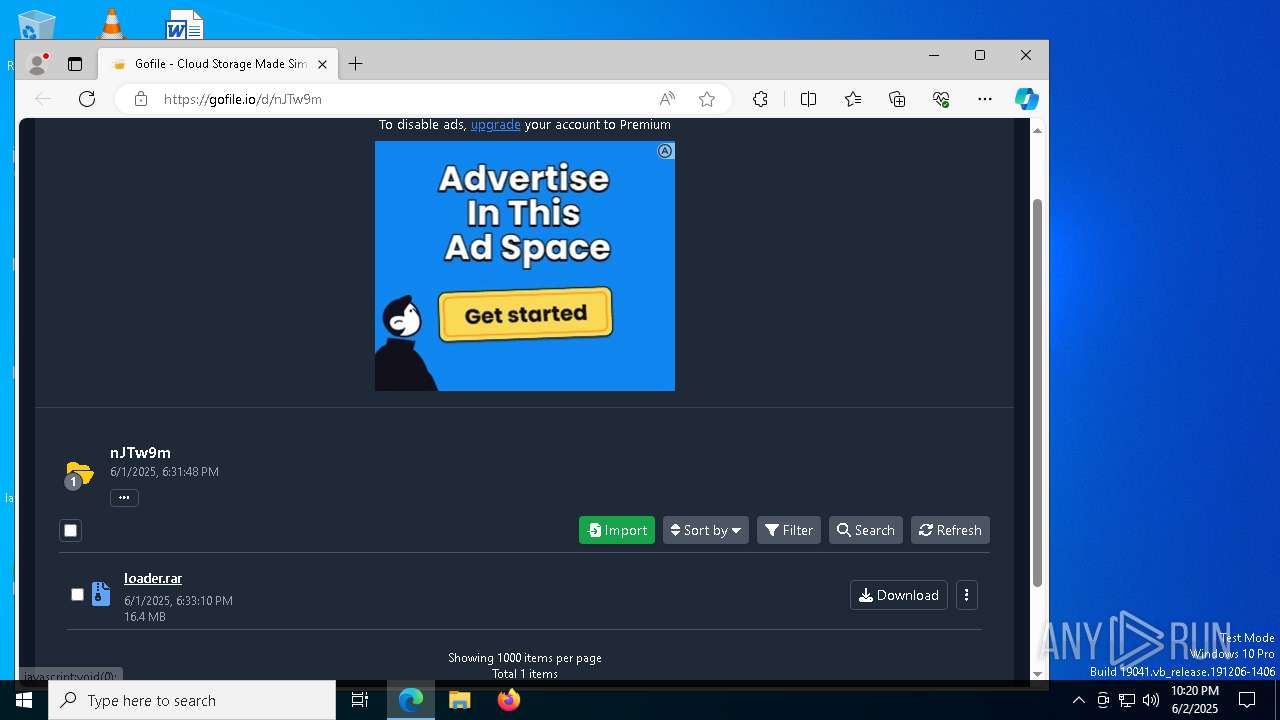Show hidden system tray icons
This screenshot has width=1280, height=720.
click(1079, 700)
